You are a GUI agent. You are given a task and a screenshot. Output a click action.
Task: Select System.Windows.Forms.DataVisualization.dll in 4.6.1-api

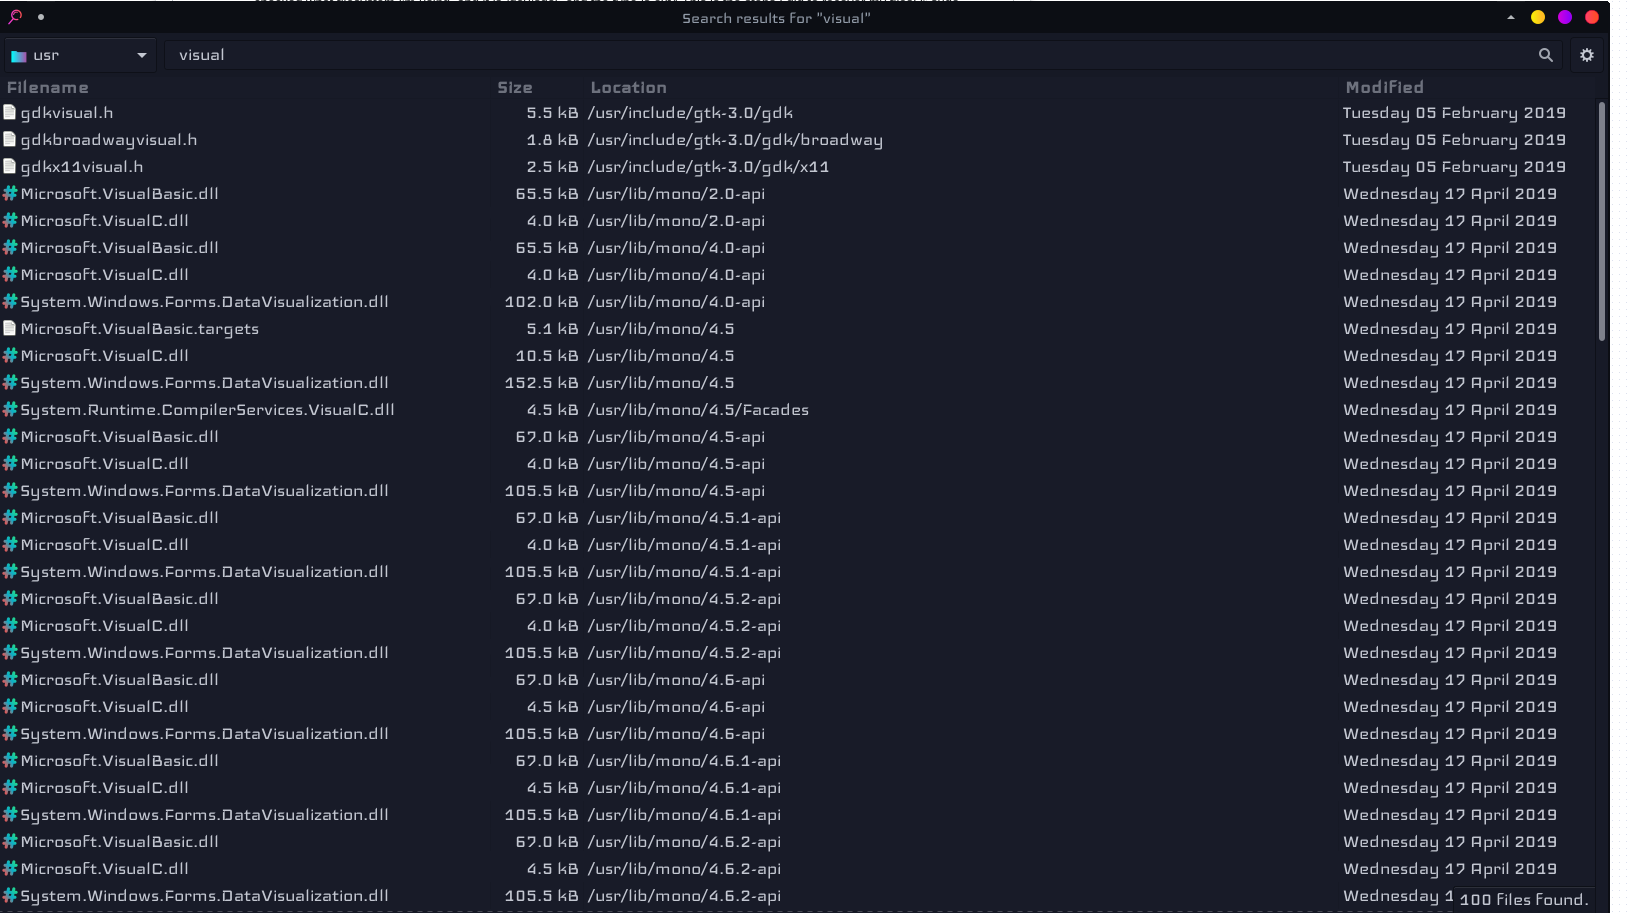pyautogui.click(x=205, y=814)
